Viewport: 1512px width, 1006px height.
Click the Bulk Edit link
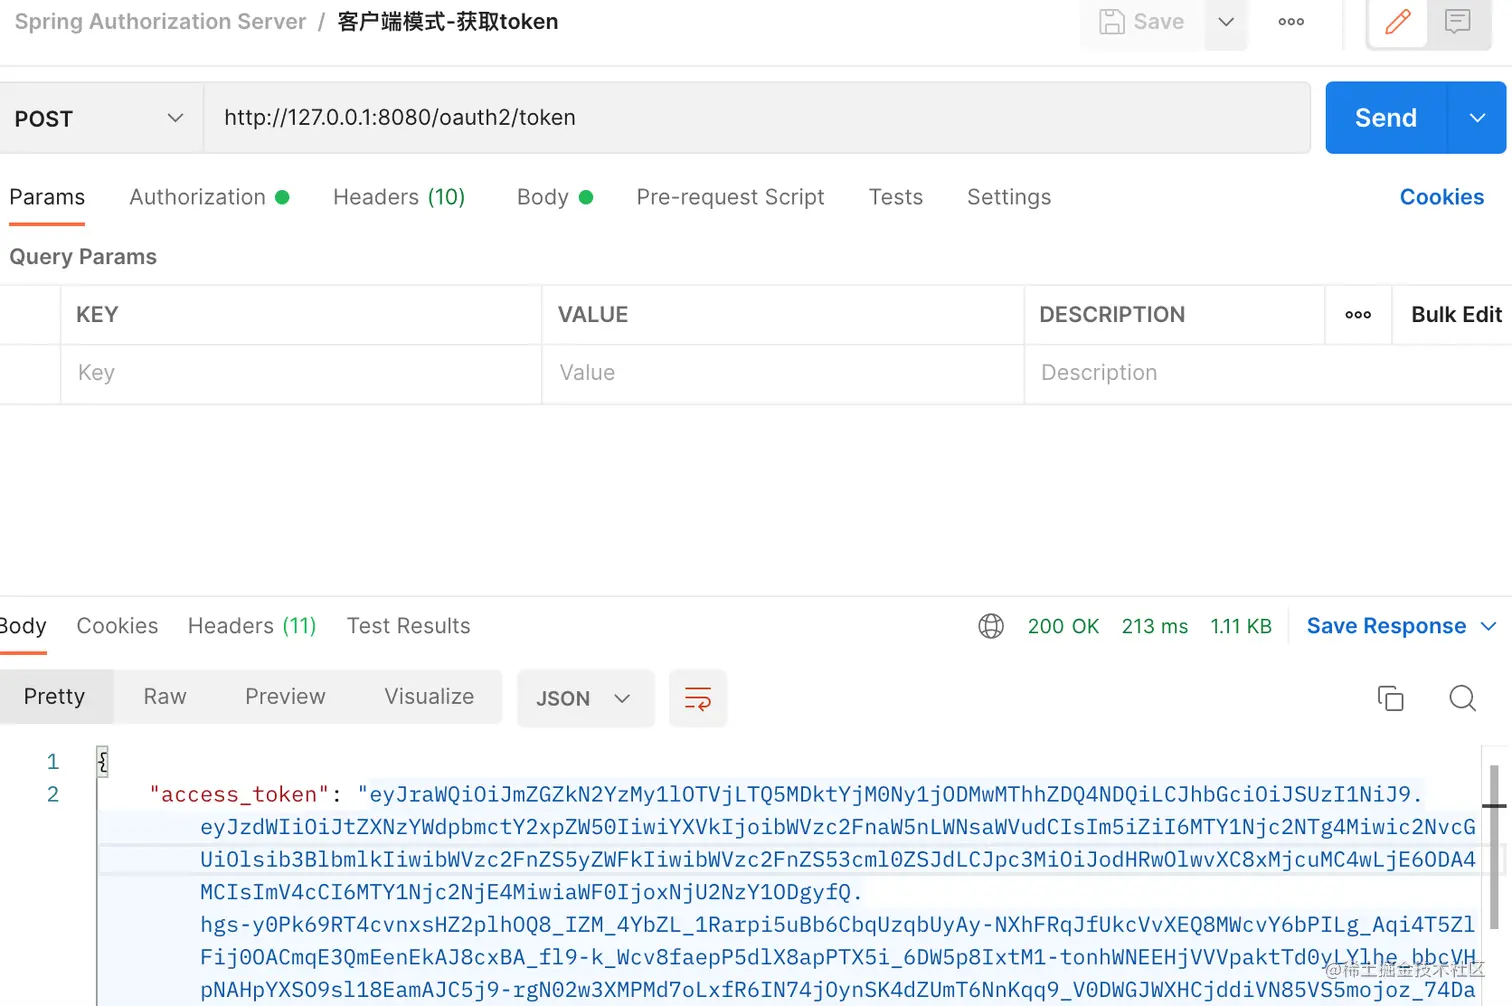[1456, 315]
